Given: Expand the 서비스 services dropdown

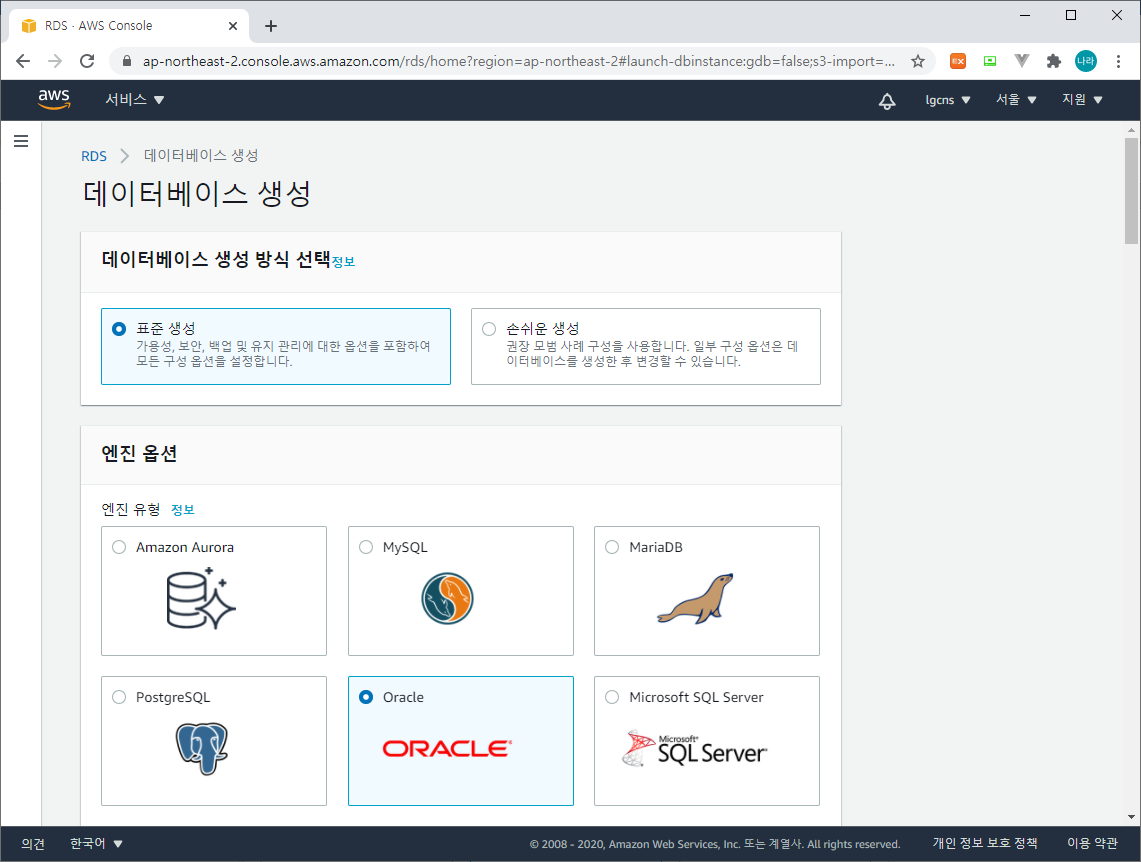Looking at the screenshot, I should coord(135,100).
